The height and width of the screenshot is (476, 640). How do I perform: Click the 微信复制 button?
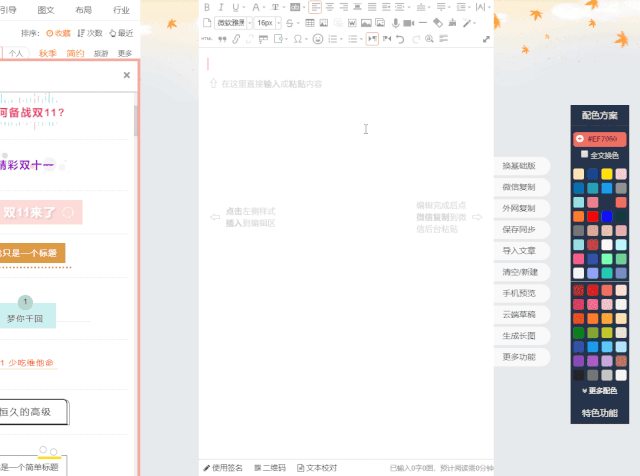coord(519,187)
